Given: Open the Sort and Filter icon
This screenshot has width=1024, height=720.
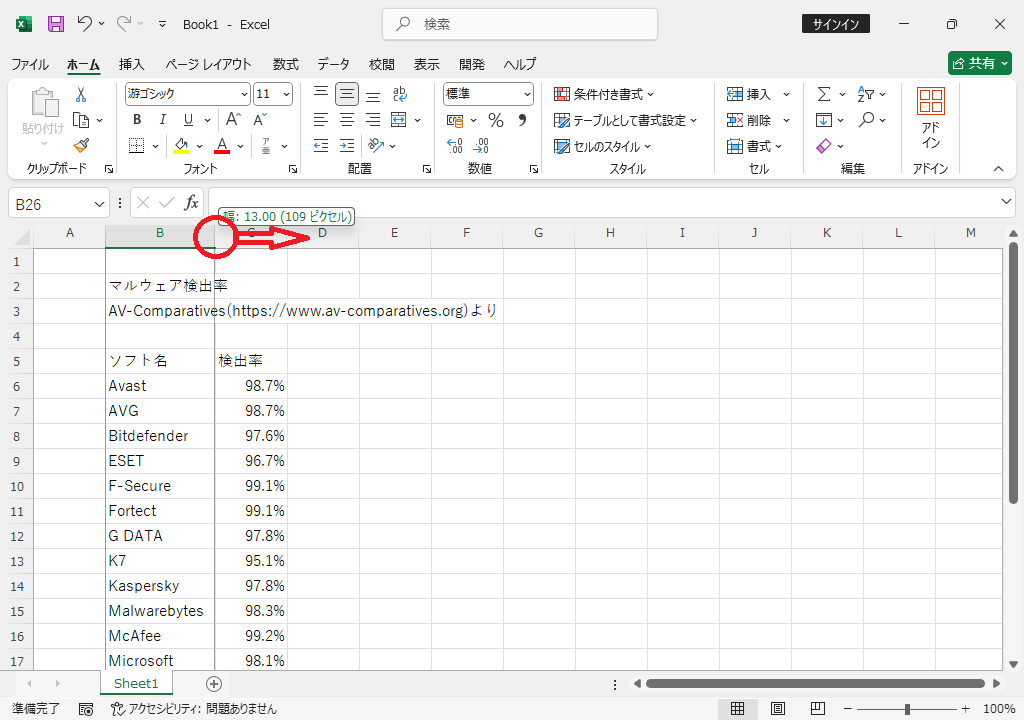Looking at the screenshot, I should click(x=866, y=94).
